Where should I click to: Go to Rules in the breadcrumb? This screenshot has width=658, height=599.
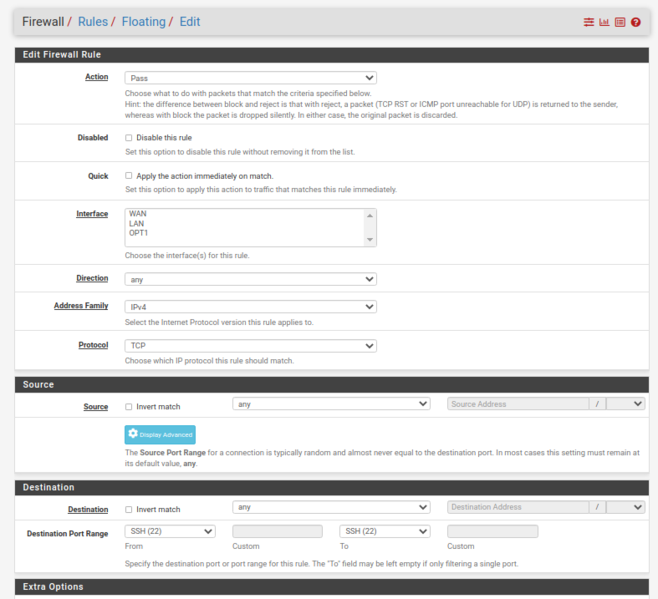[93, 21]
